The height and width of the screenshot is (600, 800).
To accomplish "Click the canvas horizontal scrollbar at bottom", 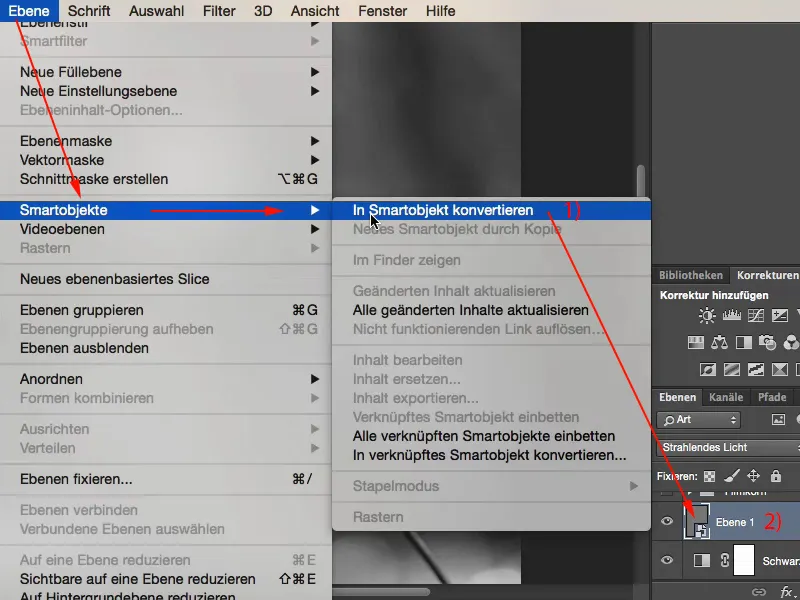I will pos(382,592).
